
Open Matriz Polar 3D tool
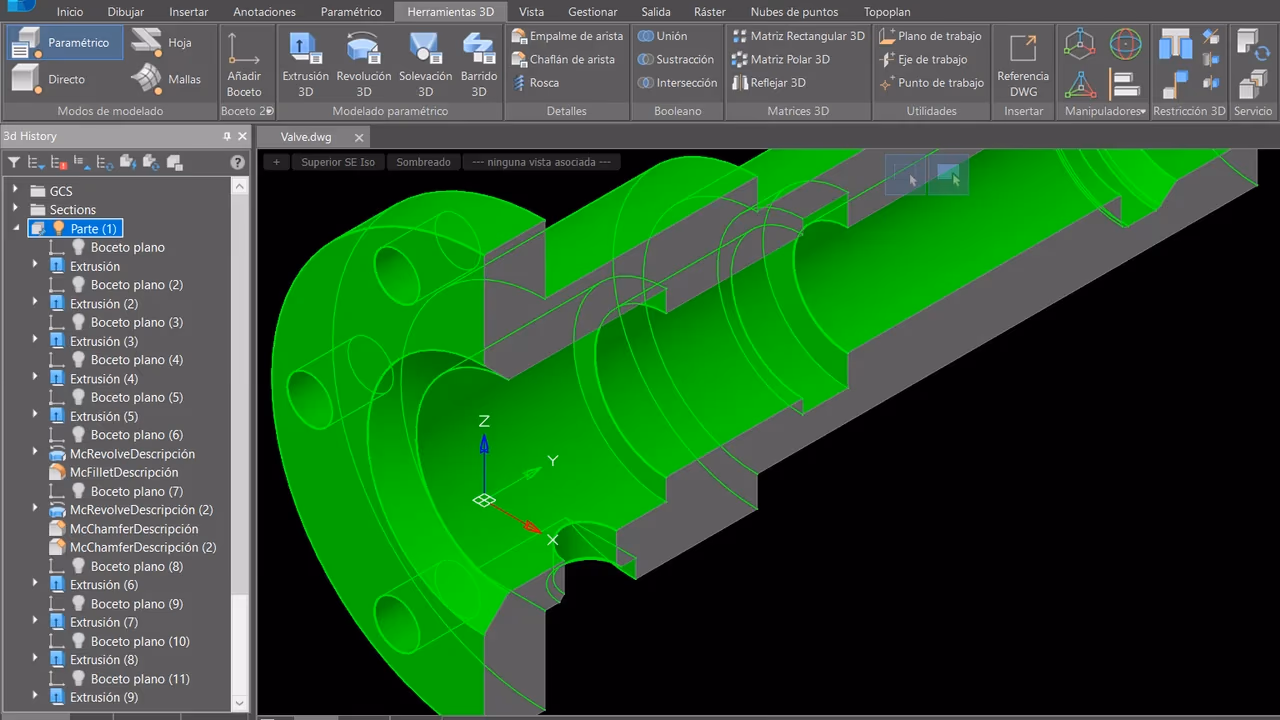(x=781, y=59)
